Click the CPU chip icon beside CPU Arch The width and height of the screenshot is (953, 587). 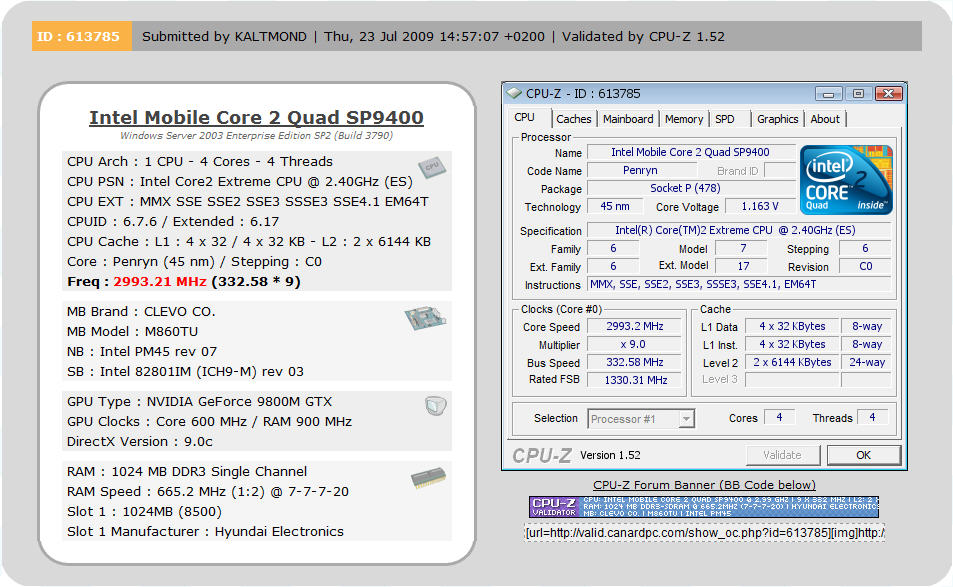tap(432, 167)
